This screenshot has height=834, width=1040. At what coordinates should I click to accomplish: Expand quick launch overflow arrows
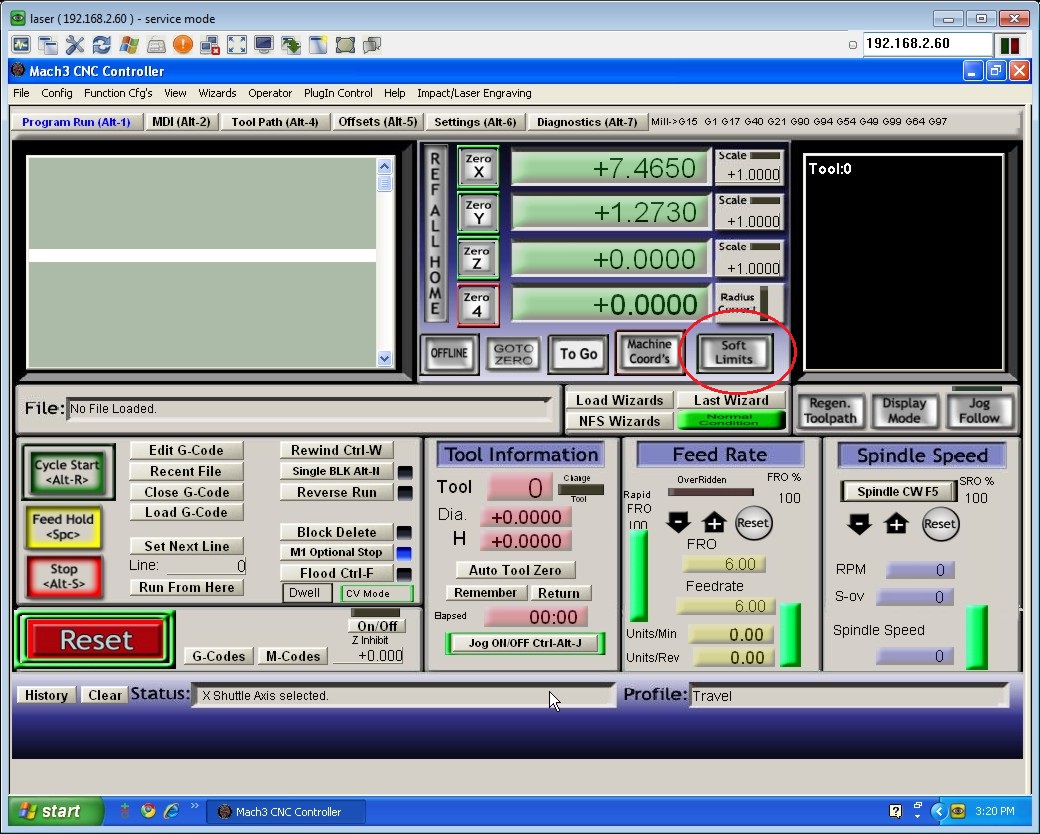[x=194, y=806]
